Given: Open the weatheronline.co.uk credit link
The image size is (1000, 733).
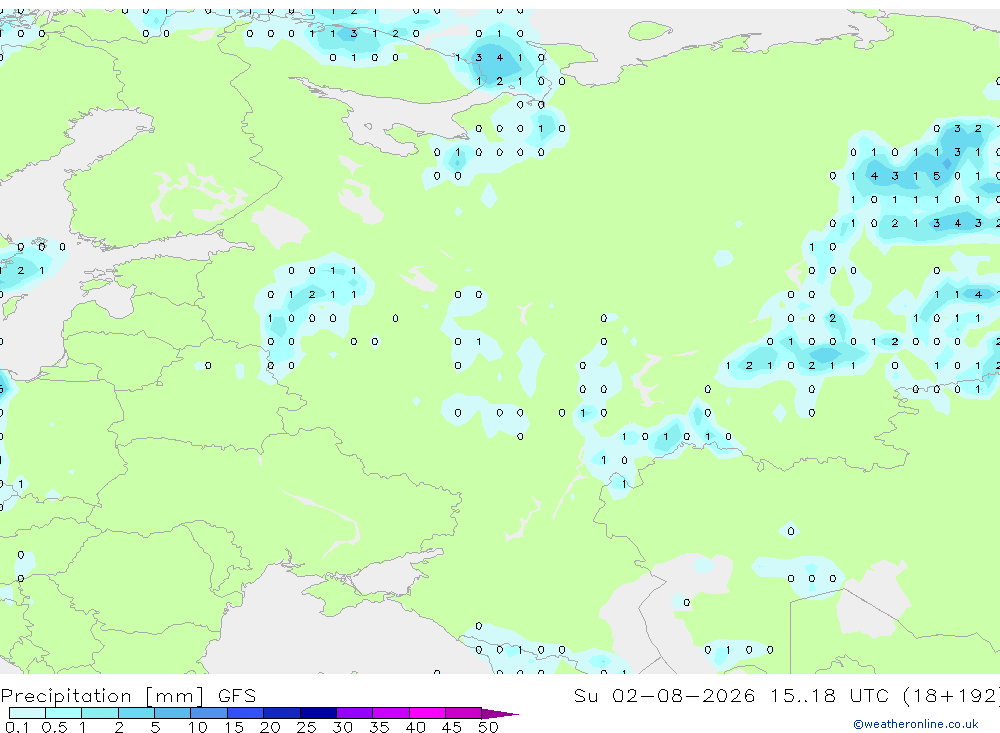Looking at the screenshot, I should click(x=916, y=724).
